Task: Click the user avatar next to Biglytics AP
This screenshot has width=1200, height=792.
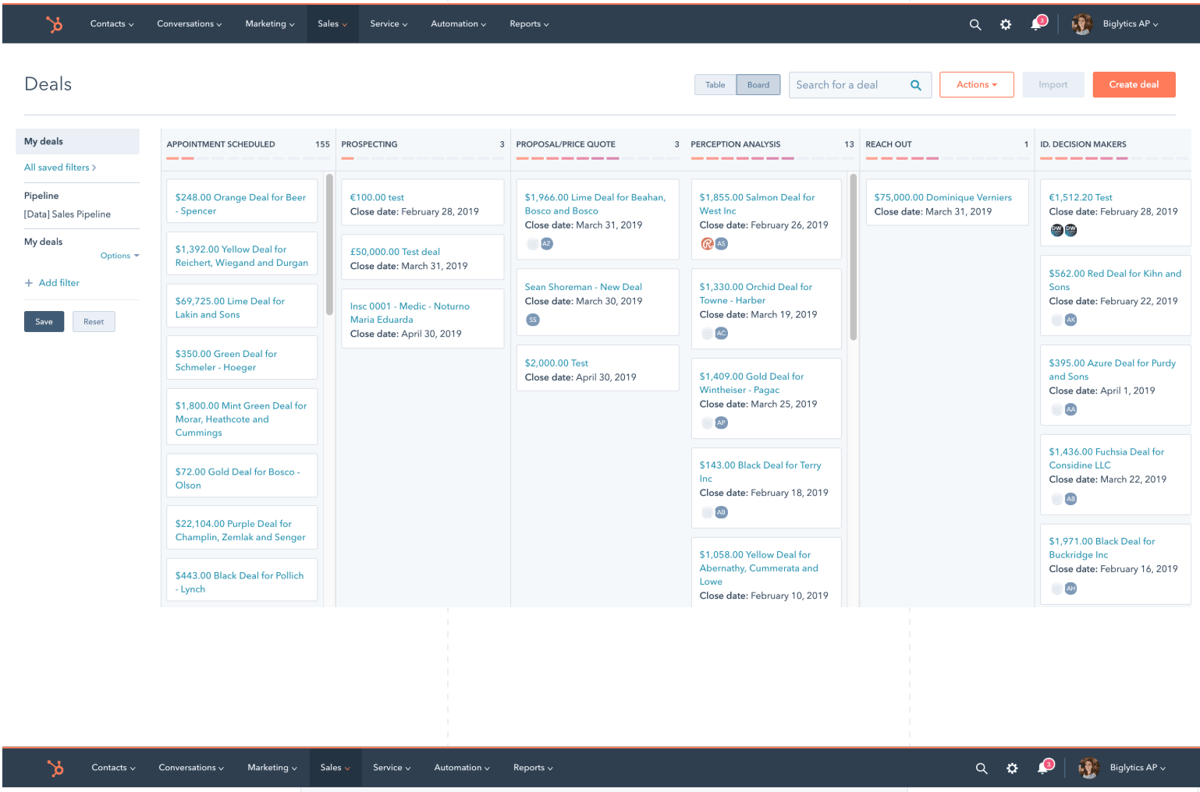Action: click(1081, 24)
